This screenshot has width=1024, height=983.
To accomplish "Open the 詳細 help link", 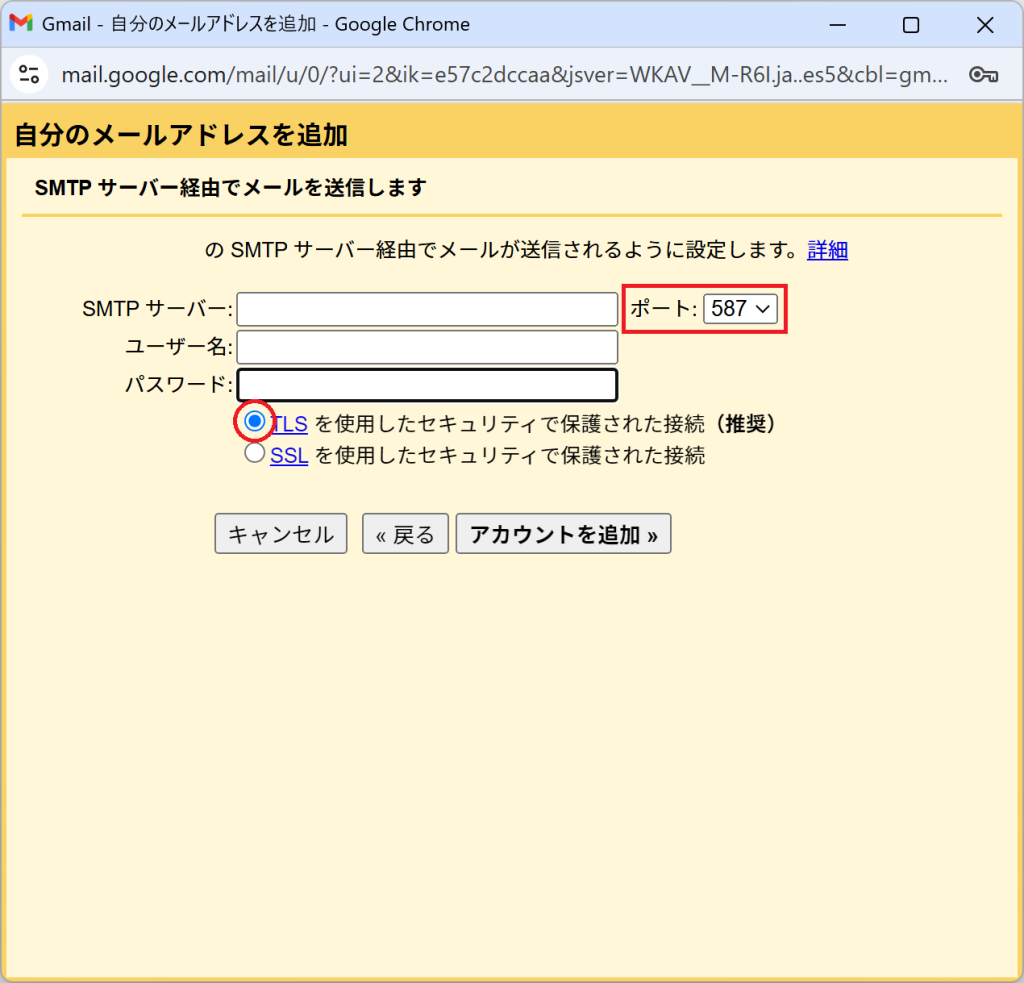I will pyautogui.click(x=827, y=249).
